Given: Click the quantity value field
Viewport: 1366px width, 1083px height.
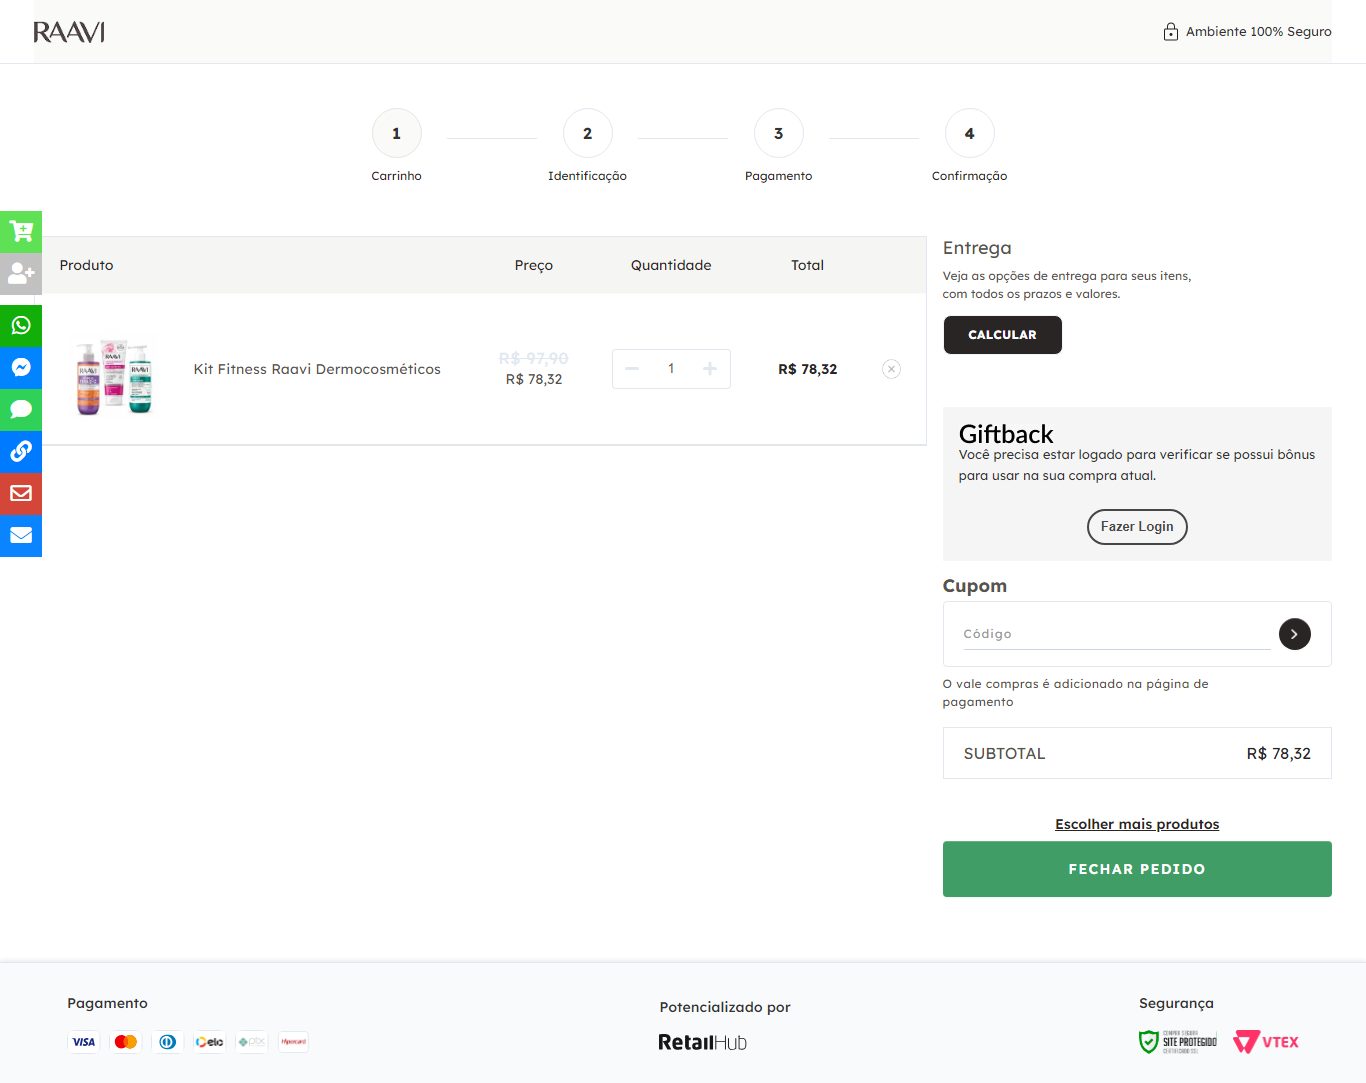Looking at the screenshot, I should click(x=671, y=369).
